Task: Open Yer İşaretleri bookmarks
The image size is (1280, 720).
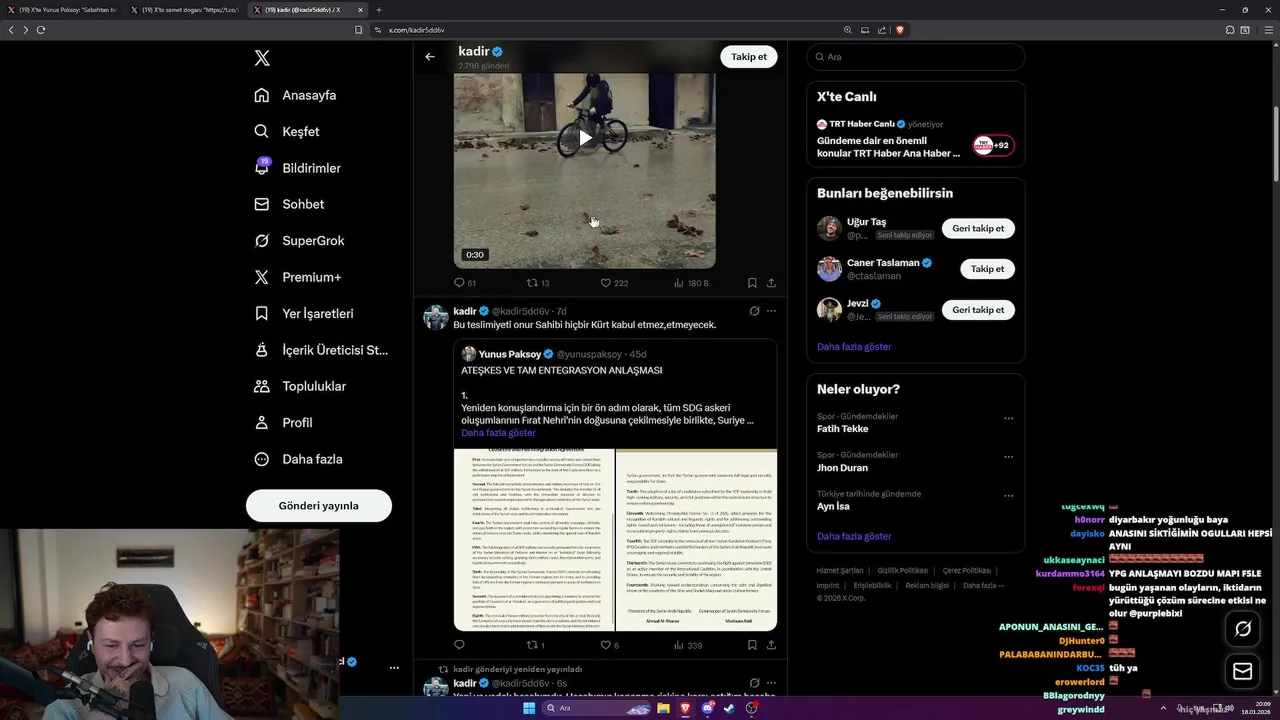Action: pos(303,313)
